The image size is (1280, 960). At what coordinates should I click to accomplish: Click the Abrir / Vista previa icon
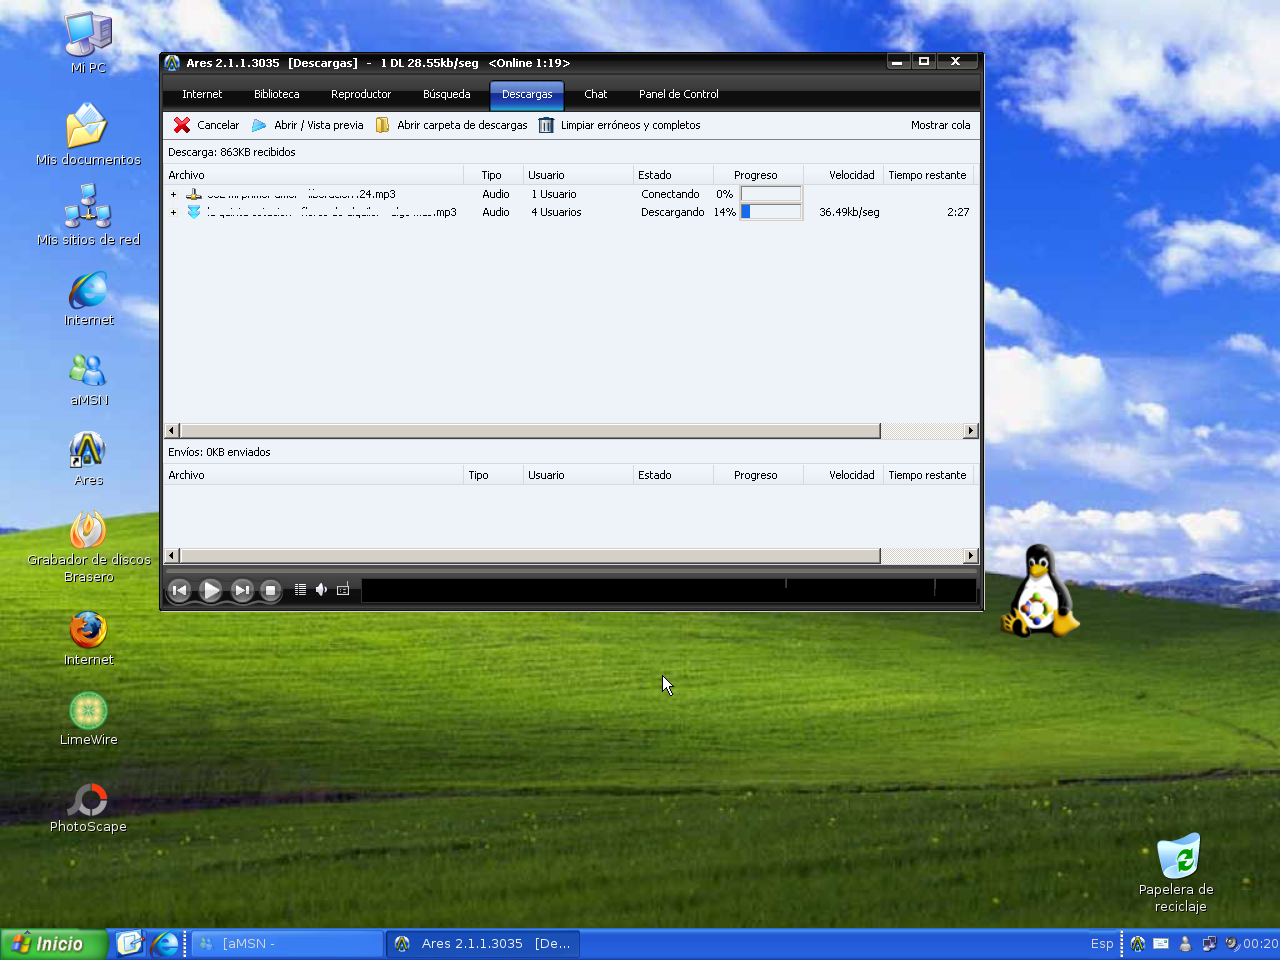[x=259, y=125]
